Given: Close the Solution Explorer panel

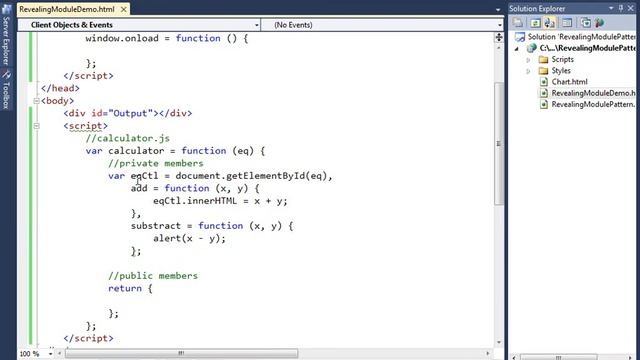Looking at the screenshot, I should (631, 8).
